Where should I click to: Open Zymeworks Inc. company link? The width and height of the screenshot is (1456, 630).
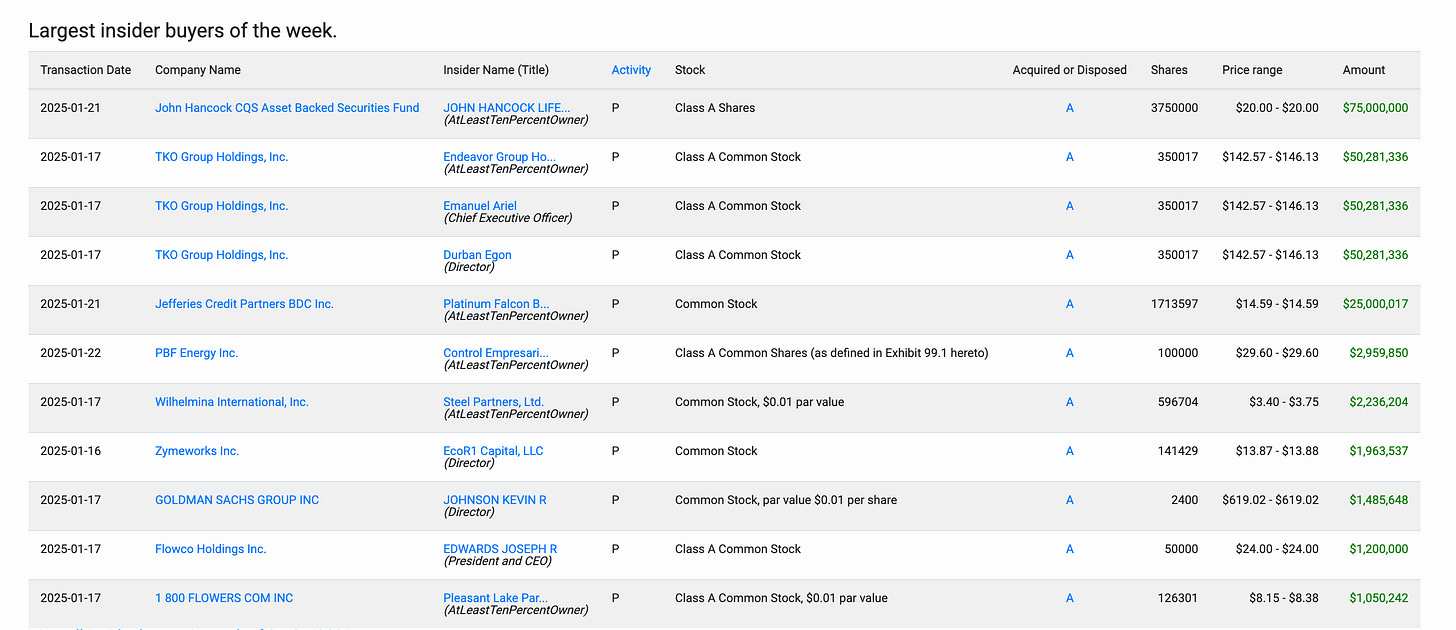pyautogui.click(x=197, y=451)
